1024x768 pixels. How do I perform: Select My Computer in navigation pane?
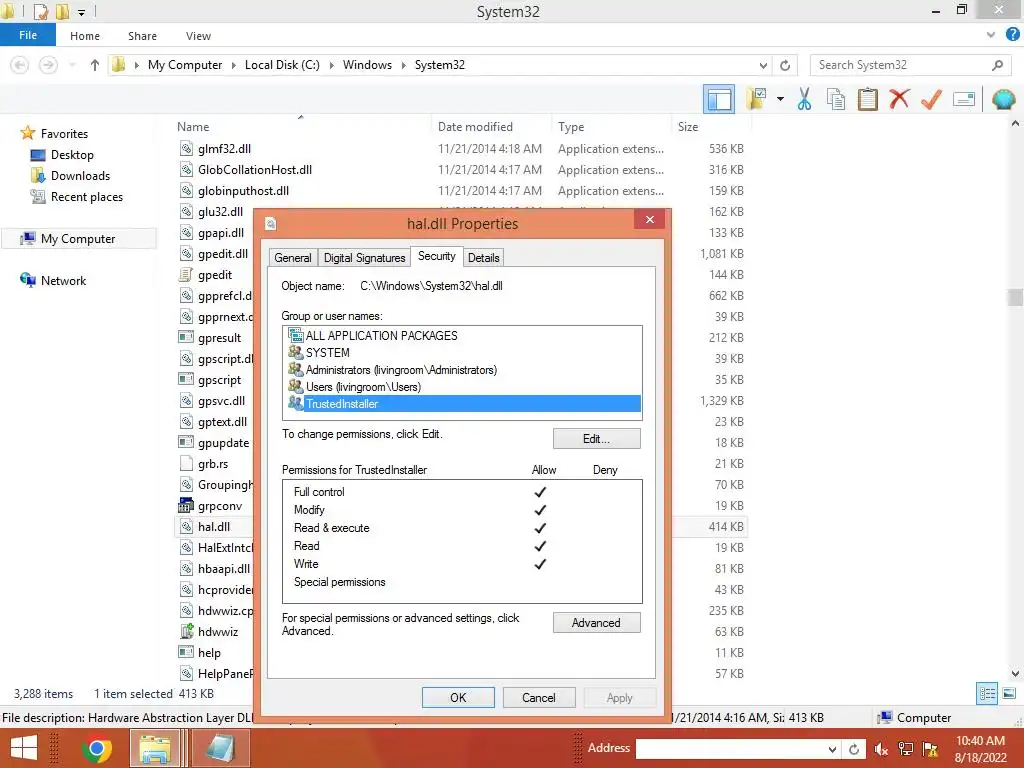[x=78, y=239]
